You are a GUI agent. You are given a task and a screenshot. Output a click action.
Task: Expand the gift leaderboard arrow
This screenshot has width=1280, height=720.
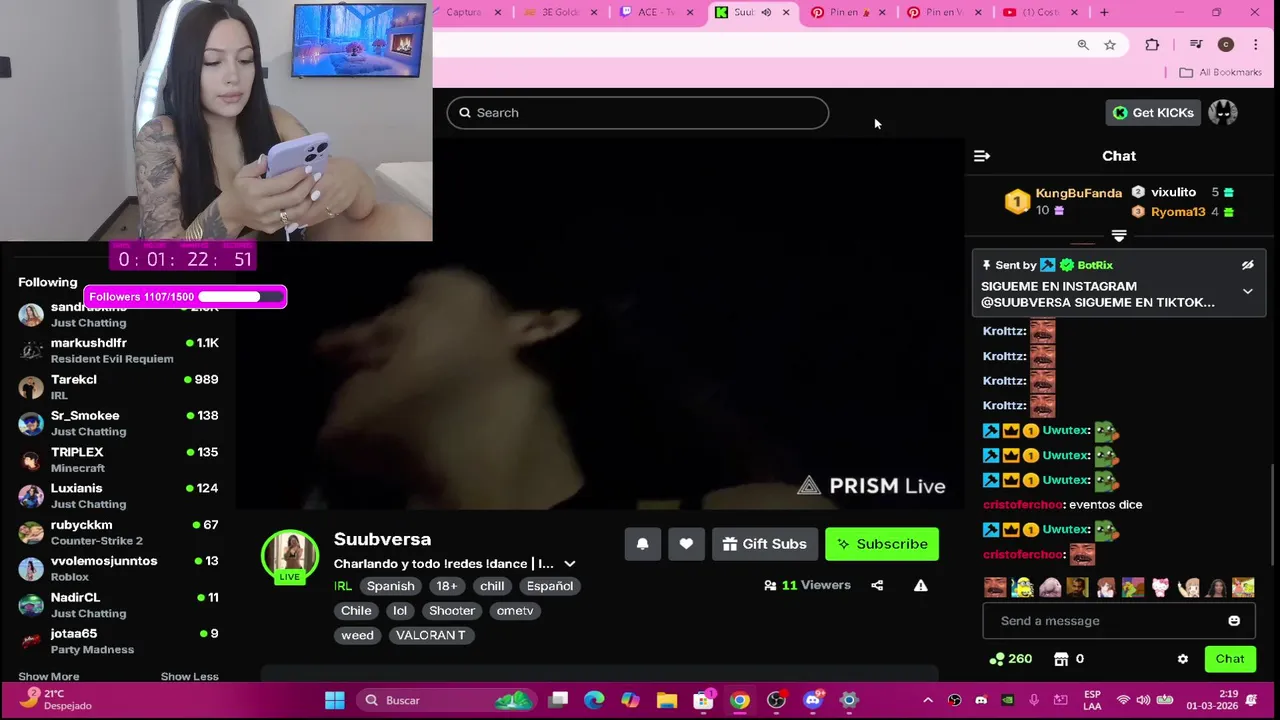coord(1119,236)
